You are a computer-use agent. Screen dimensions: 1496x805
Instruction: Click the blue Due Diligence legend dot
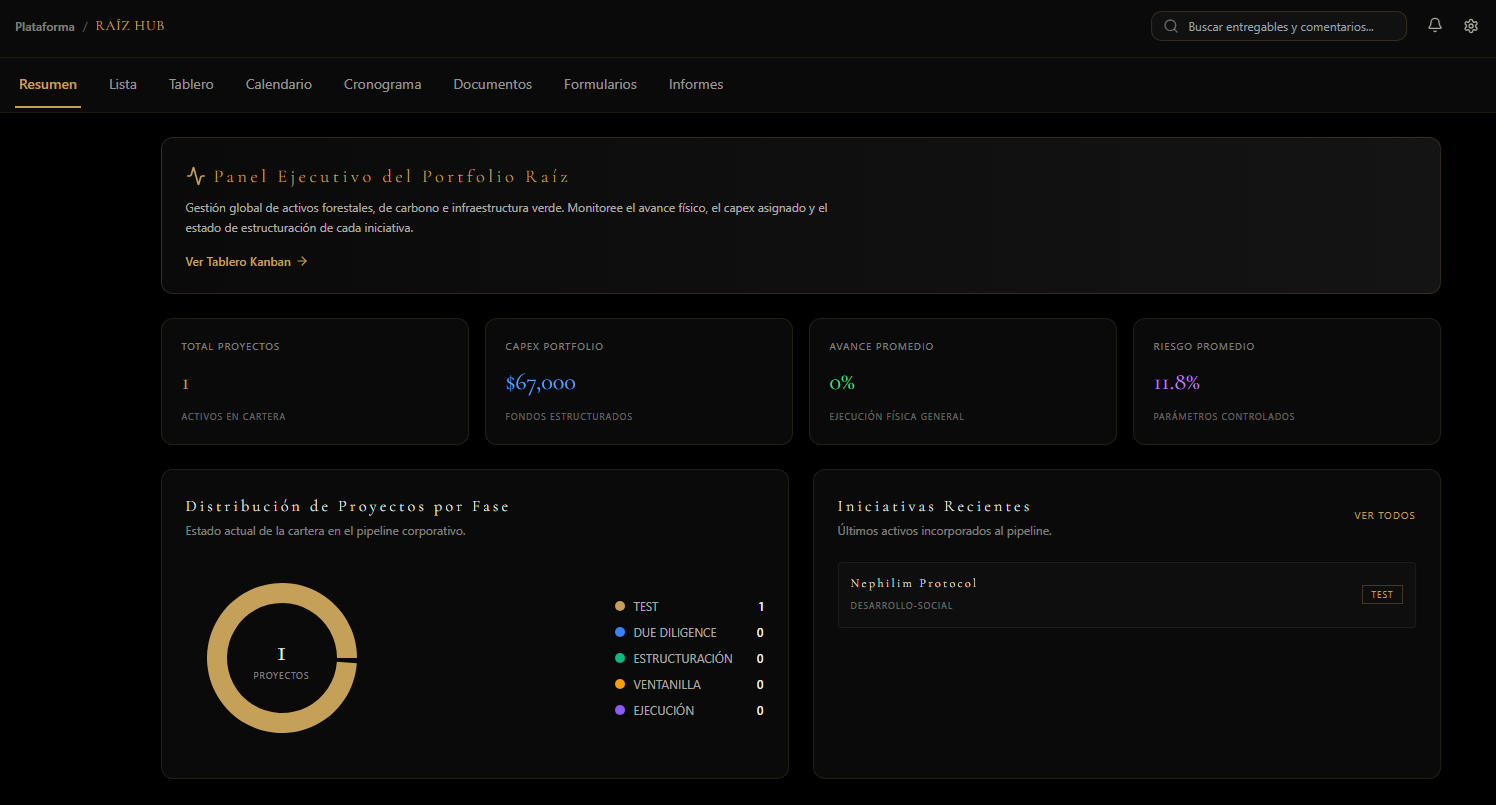click(620, 632)
